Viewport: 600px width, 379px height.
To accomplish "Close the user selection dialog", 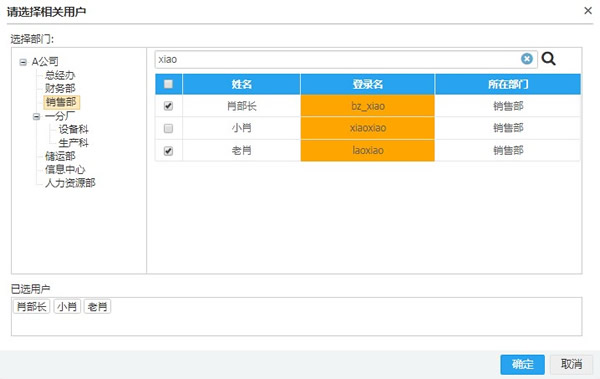I will tap(588, 11).
